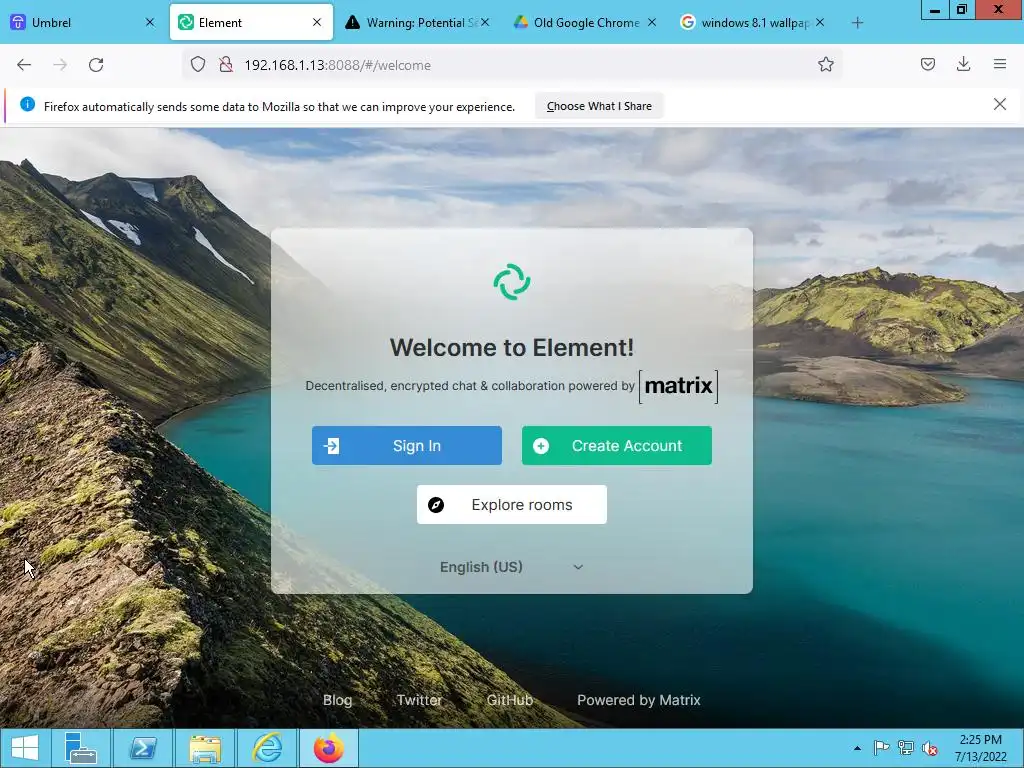Open the shield tracking protection icon
This screenshot has height=768, width=1024.
pos(198,65)
